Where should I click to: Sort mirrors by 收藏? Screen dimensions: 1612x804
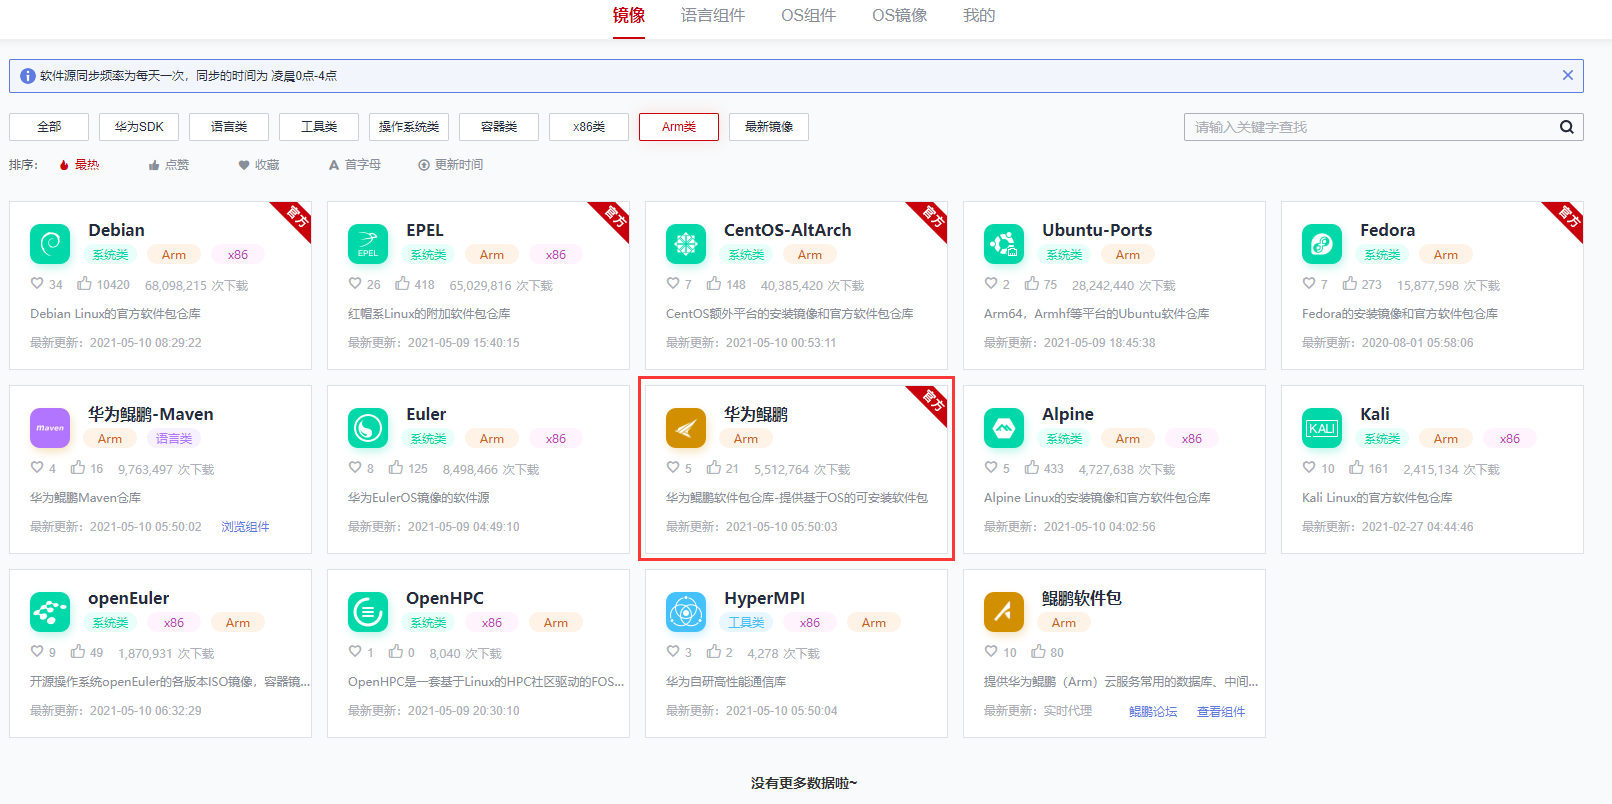point(259,165)
